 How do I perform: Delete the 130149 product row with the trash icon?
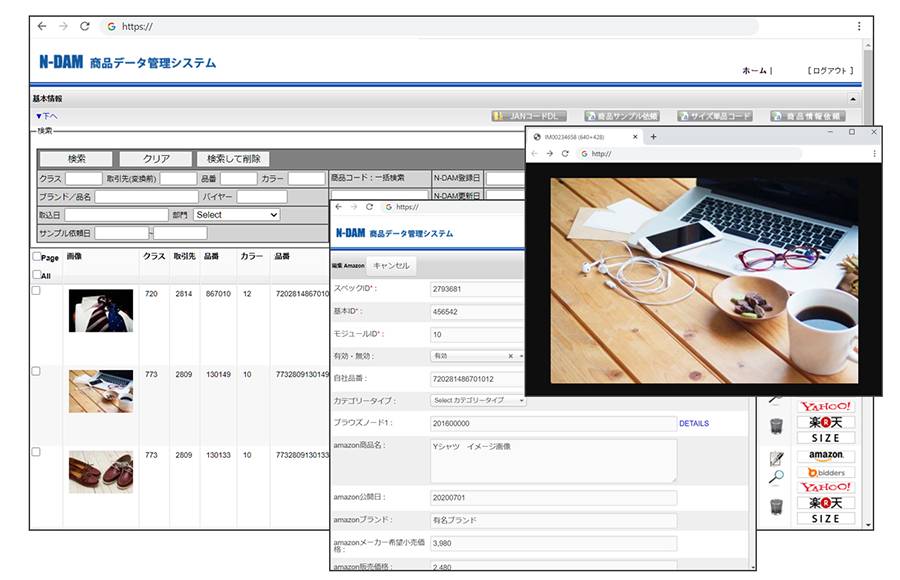tap(776, 426)
